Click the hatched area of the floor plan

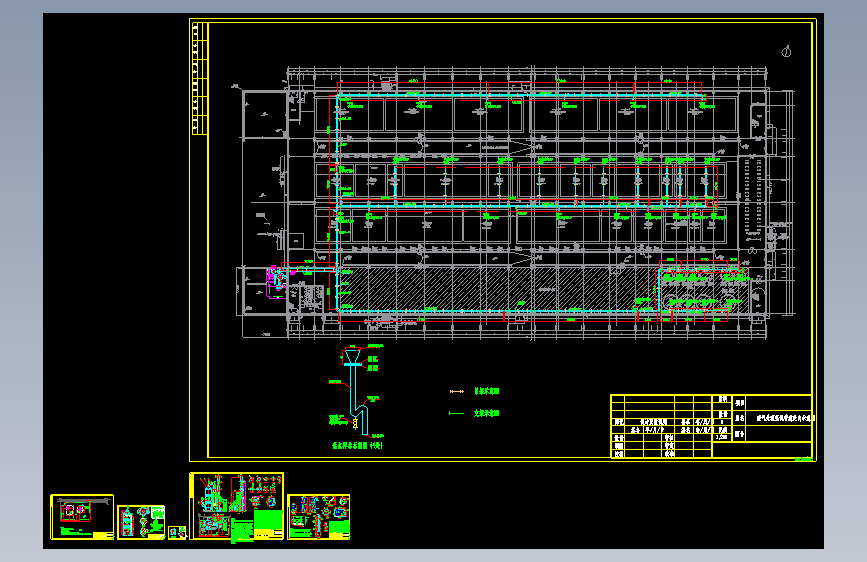[x=498, y=290]
